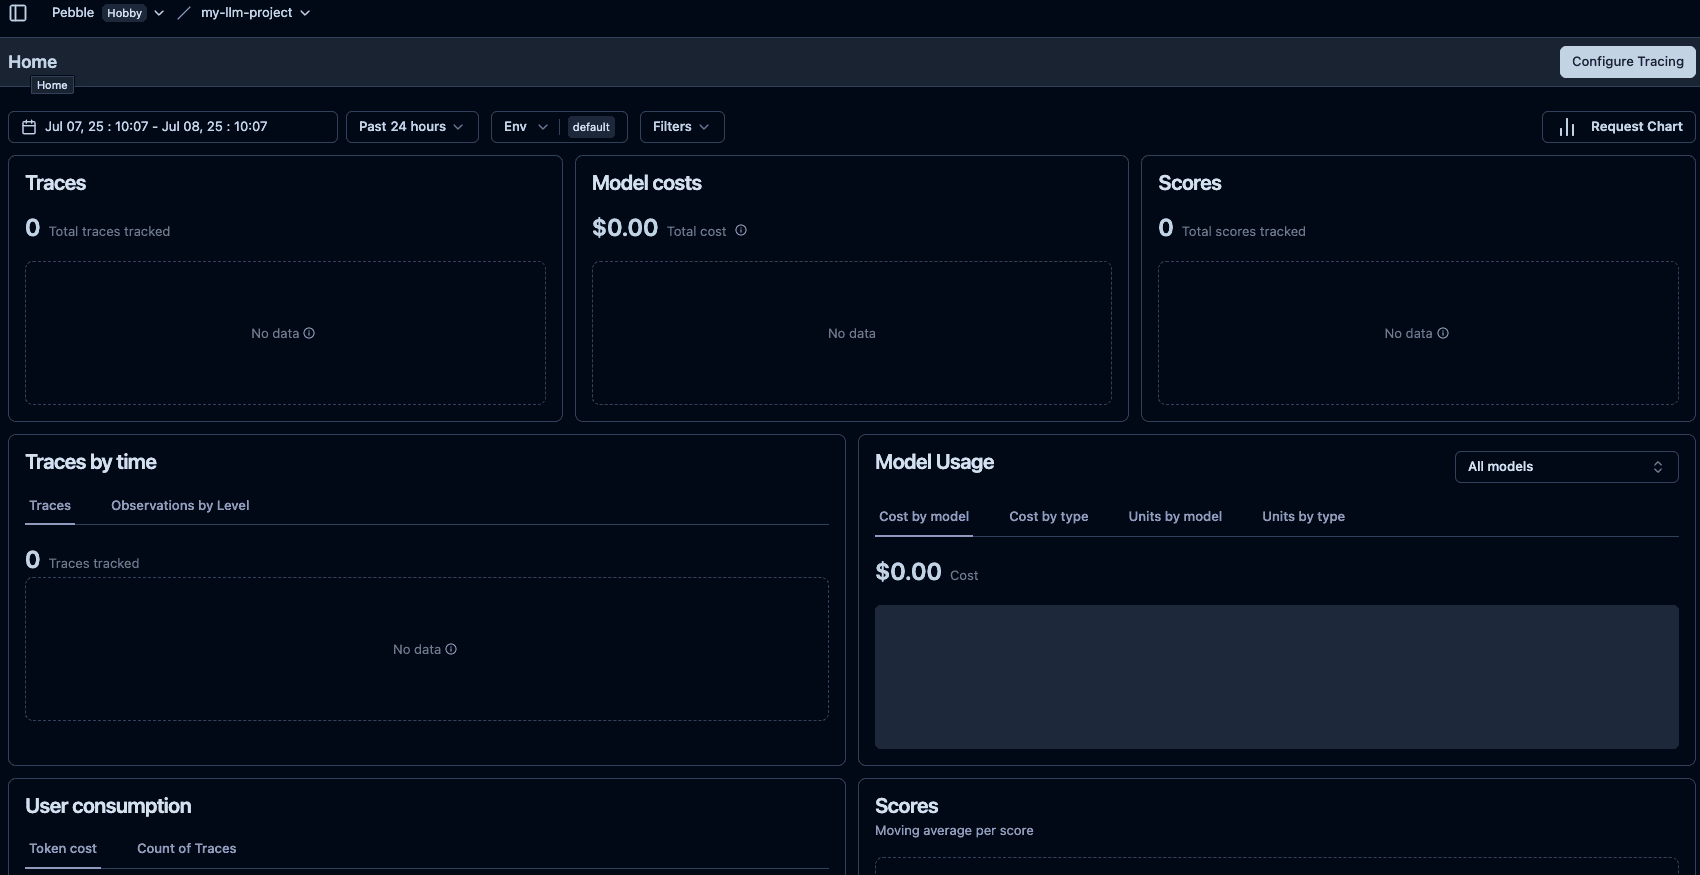This screenshot has width=1700, height=875.
Task: Click info icon next to Total cost
Action: [x=741, y=230]
